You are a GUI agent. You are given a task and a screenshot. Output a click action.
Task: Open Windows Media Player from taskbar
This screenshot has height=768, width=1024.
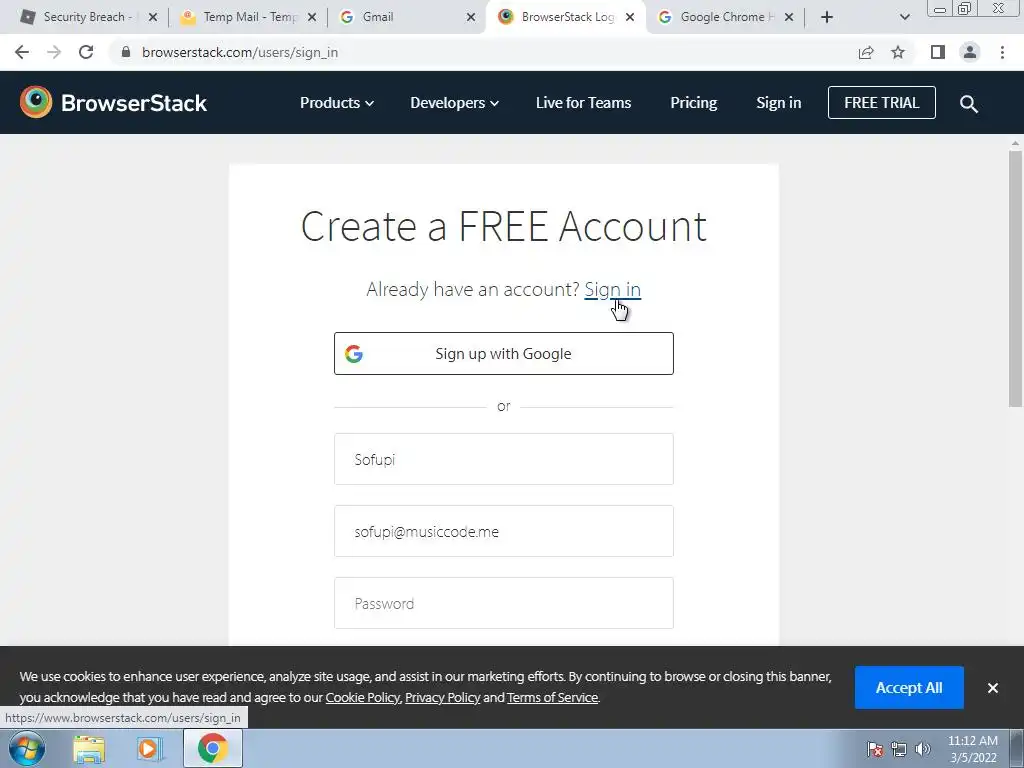pyautogui.click(x=149, y=749)
